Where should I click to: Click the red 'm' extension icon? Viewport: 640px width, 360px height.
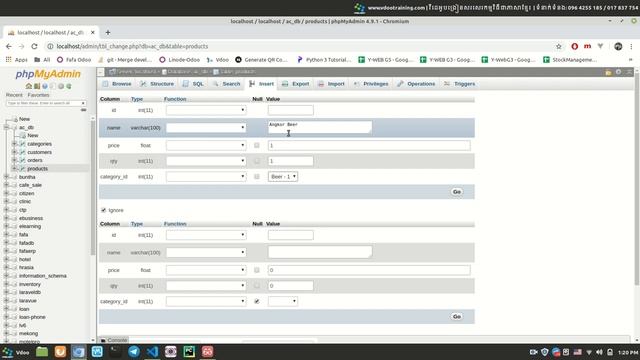pyautogui.click(x=587, y=47)
